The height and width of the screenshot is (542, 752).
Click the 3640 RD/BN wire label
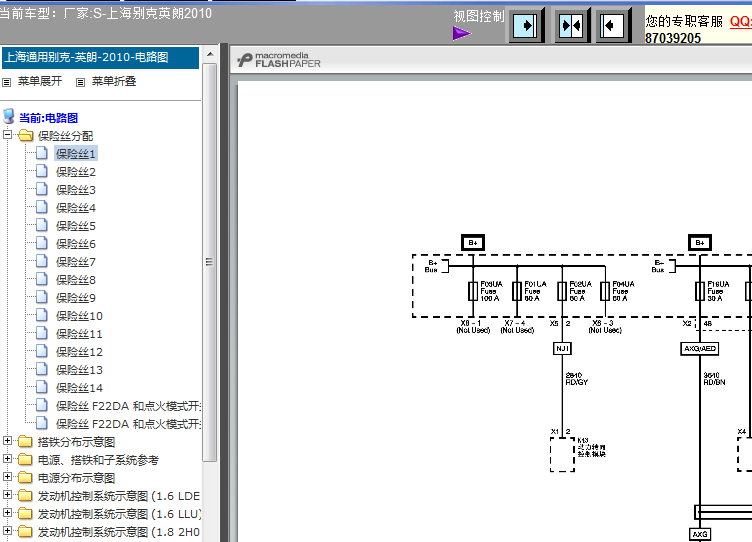point(714,379)
